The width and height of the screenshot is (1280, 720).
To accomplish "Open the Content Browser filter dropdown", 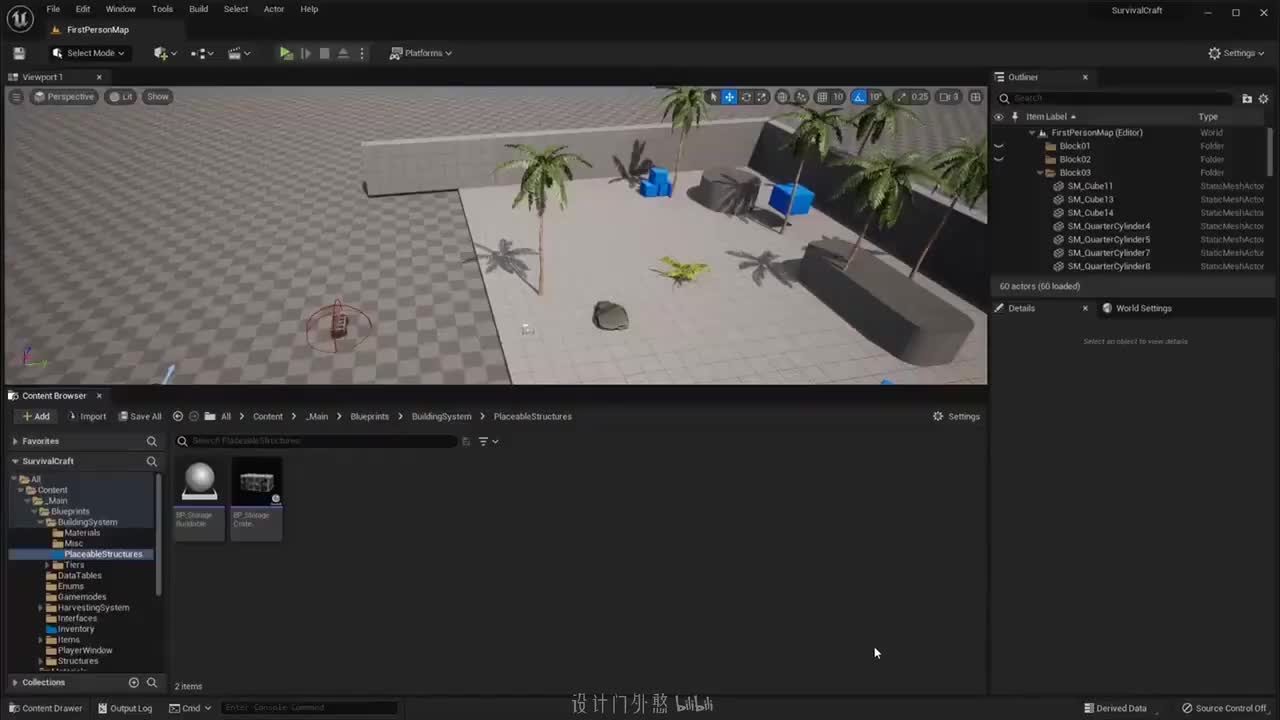I will pyautogui.click(x=488, y=441).
